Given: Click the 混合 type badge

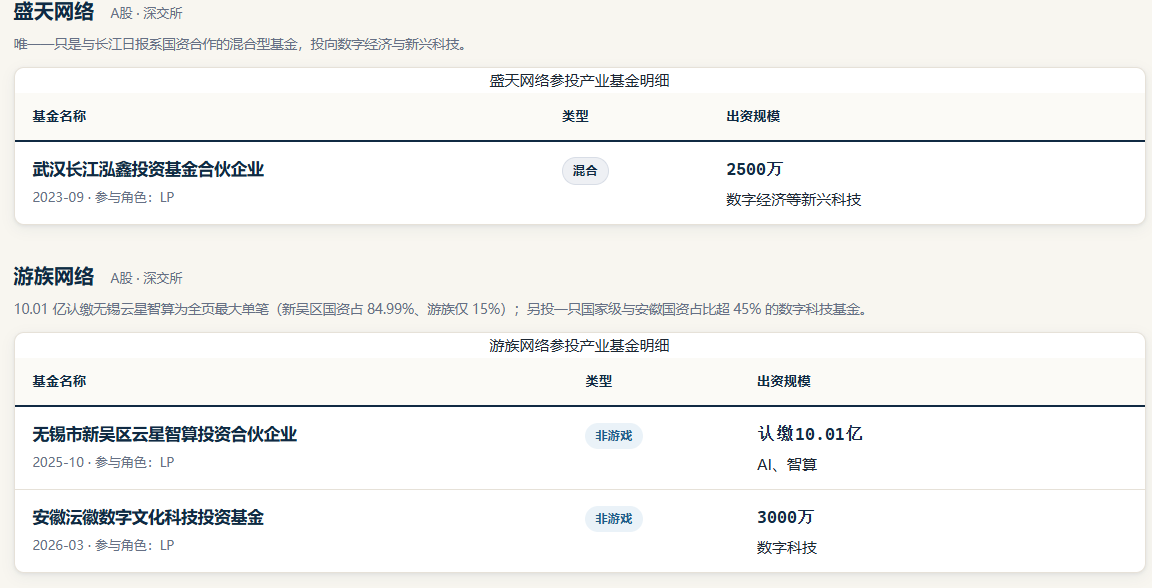Looking at the screenshot, I should coord(586,171).
